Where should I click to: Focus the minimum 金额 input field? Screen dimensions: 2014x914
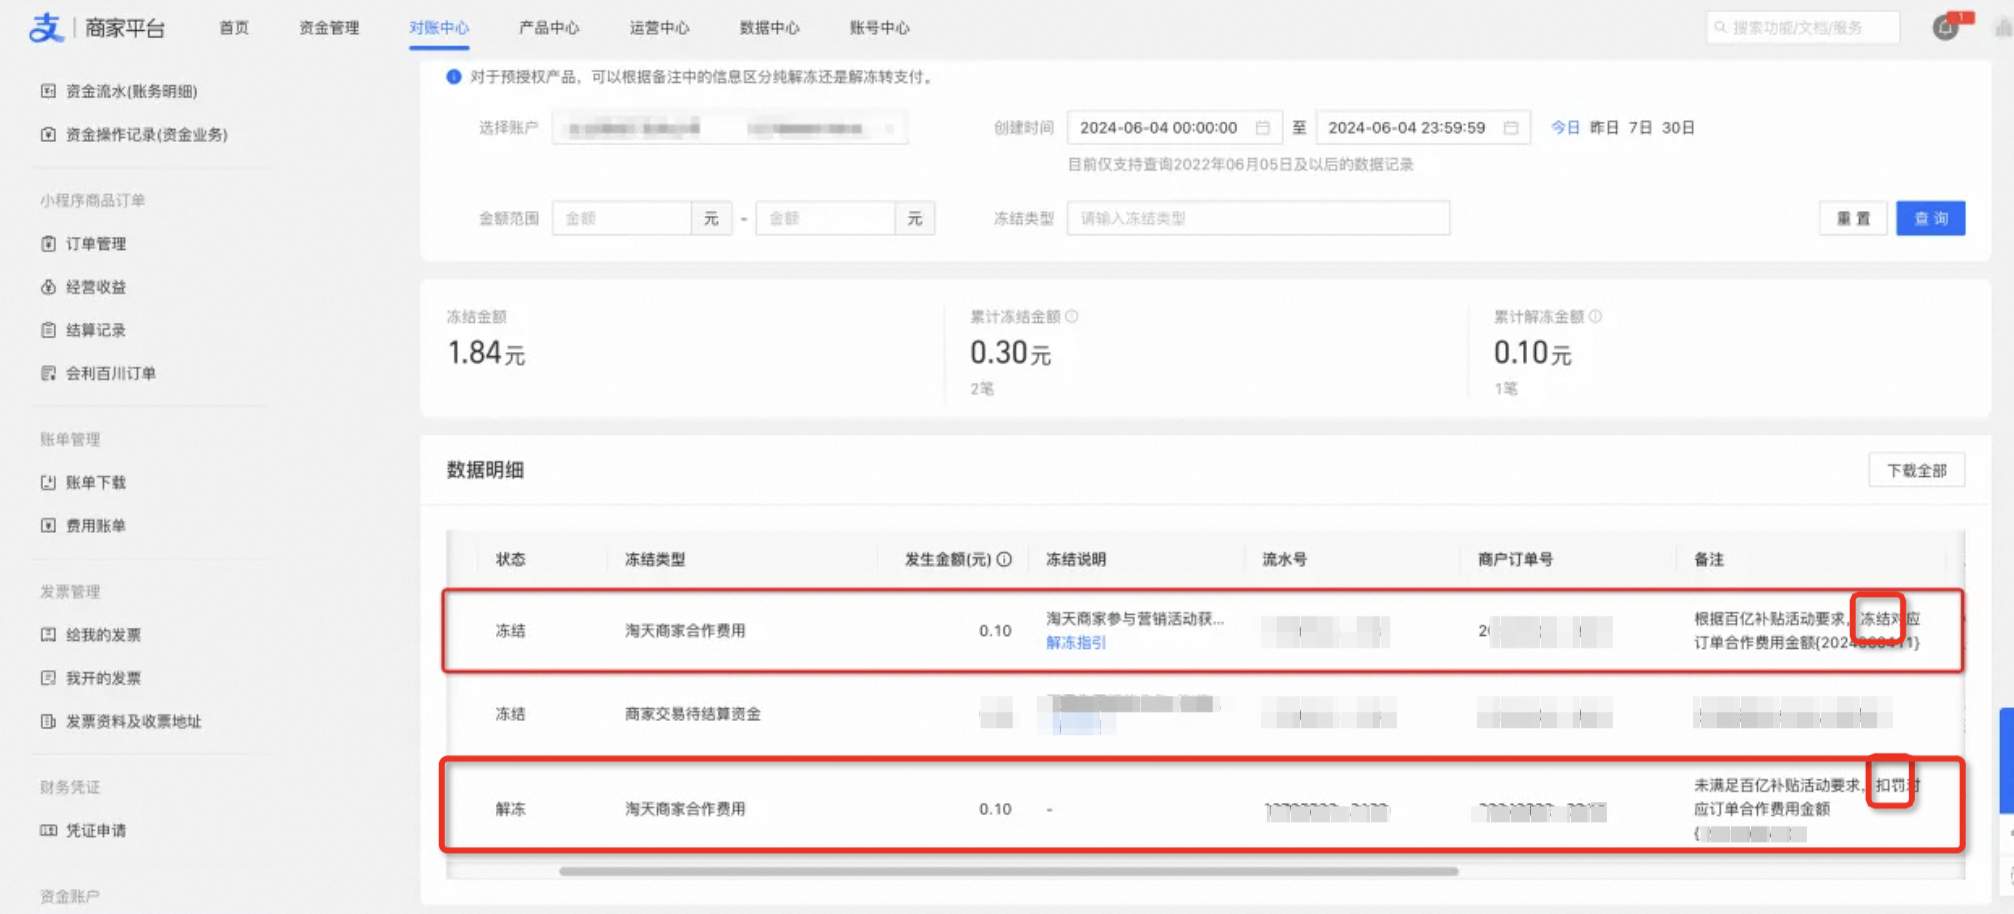[x=622, y=218]
